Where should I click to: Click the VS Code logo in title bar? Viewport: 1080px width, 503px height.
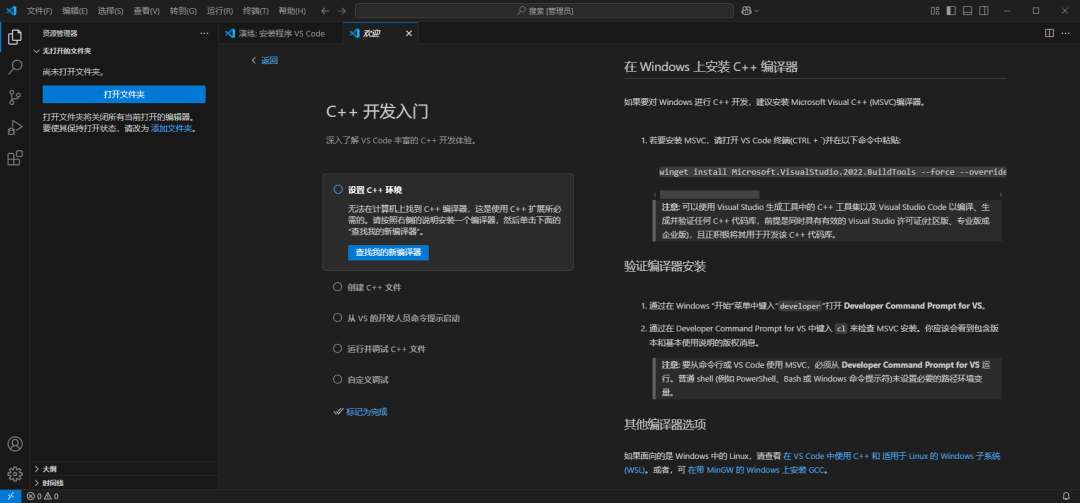point(11,10)
